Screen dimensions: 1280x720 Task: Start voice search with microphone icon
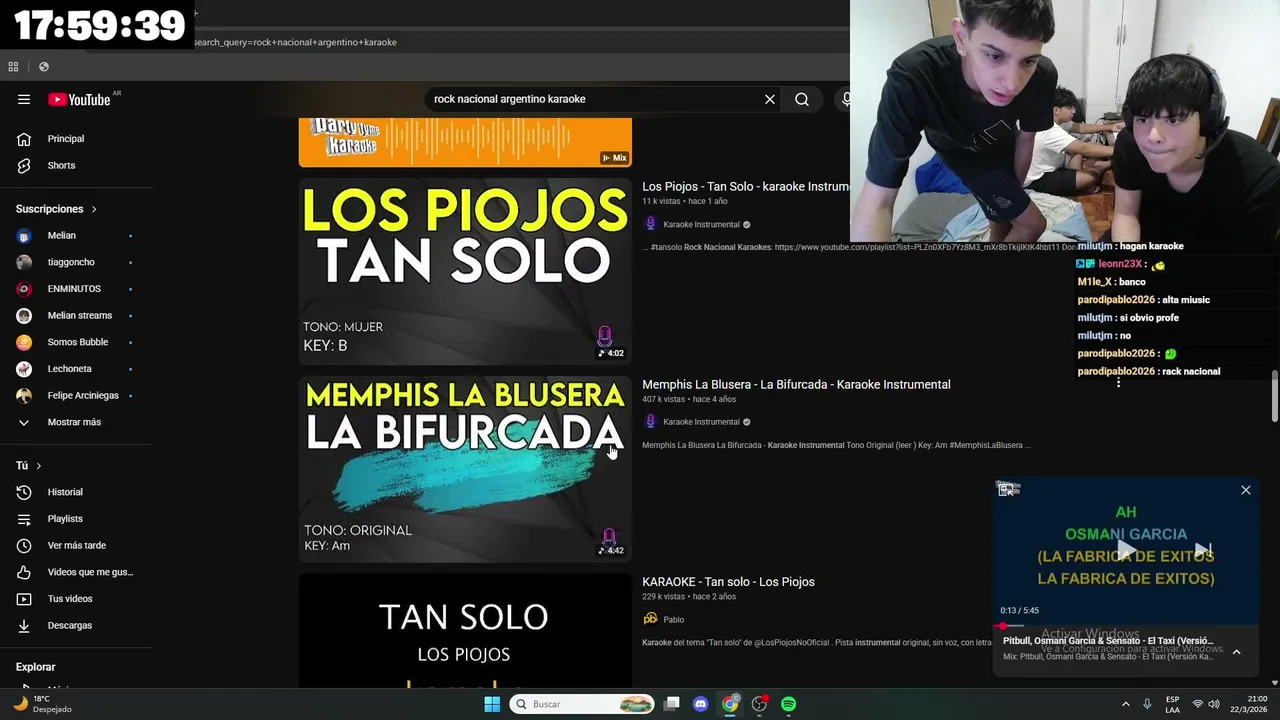846,99
